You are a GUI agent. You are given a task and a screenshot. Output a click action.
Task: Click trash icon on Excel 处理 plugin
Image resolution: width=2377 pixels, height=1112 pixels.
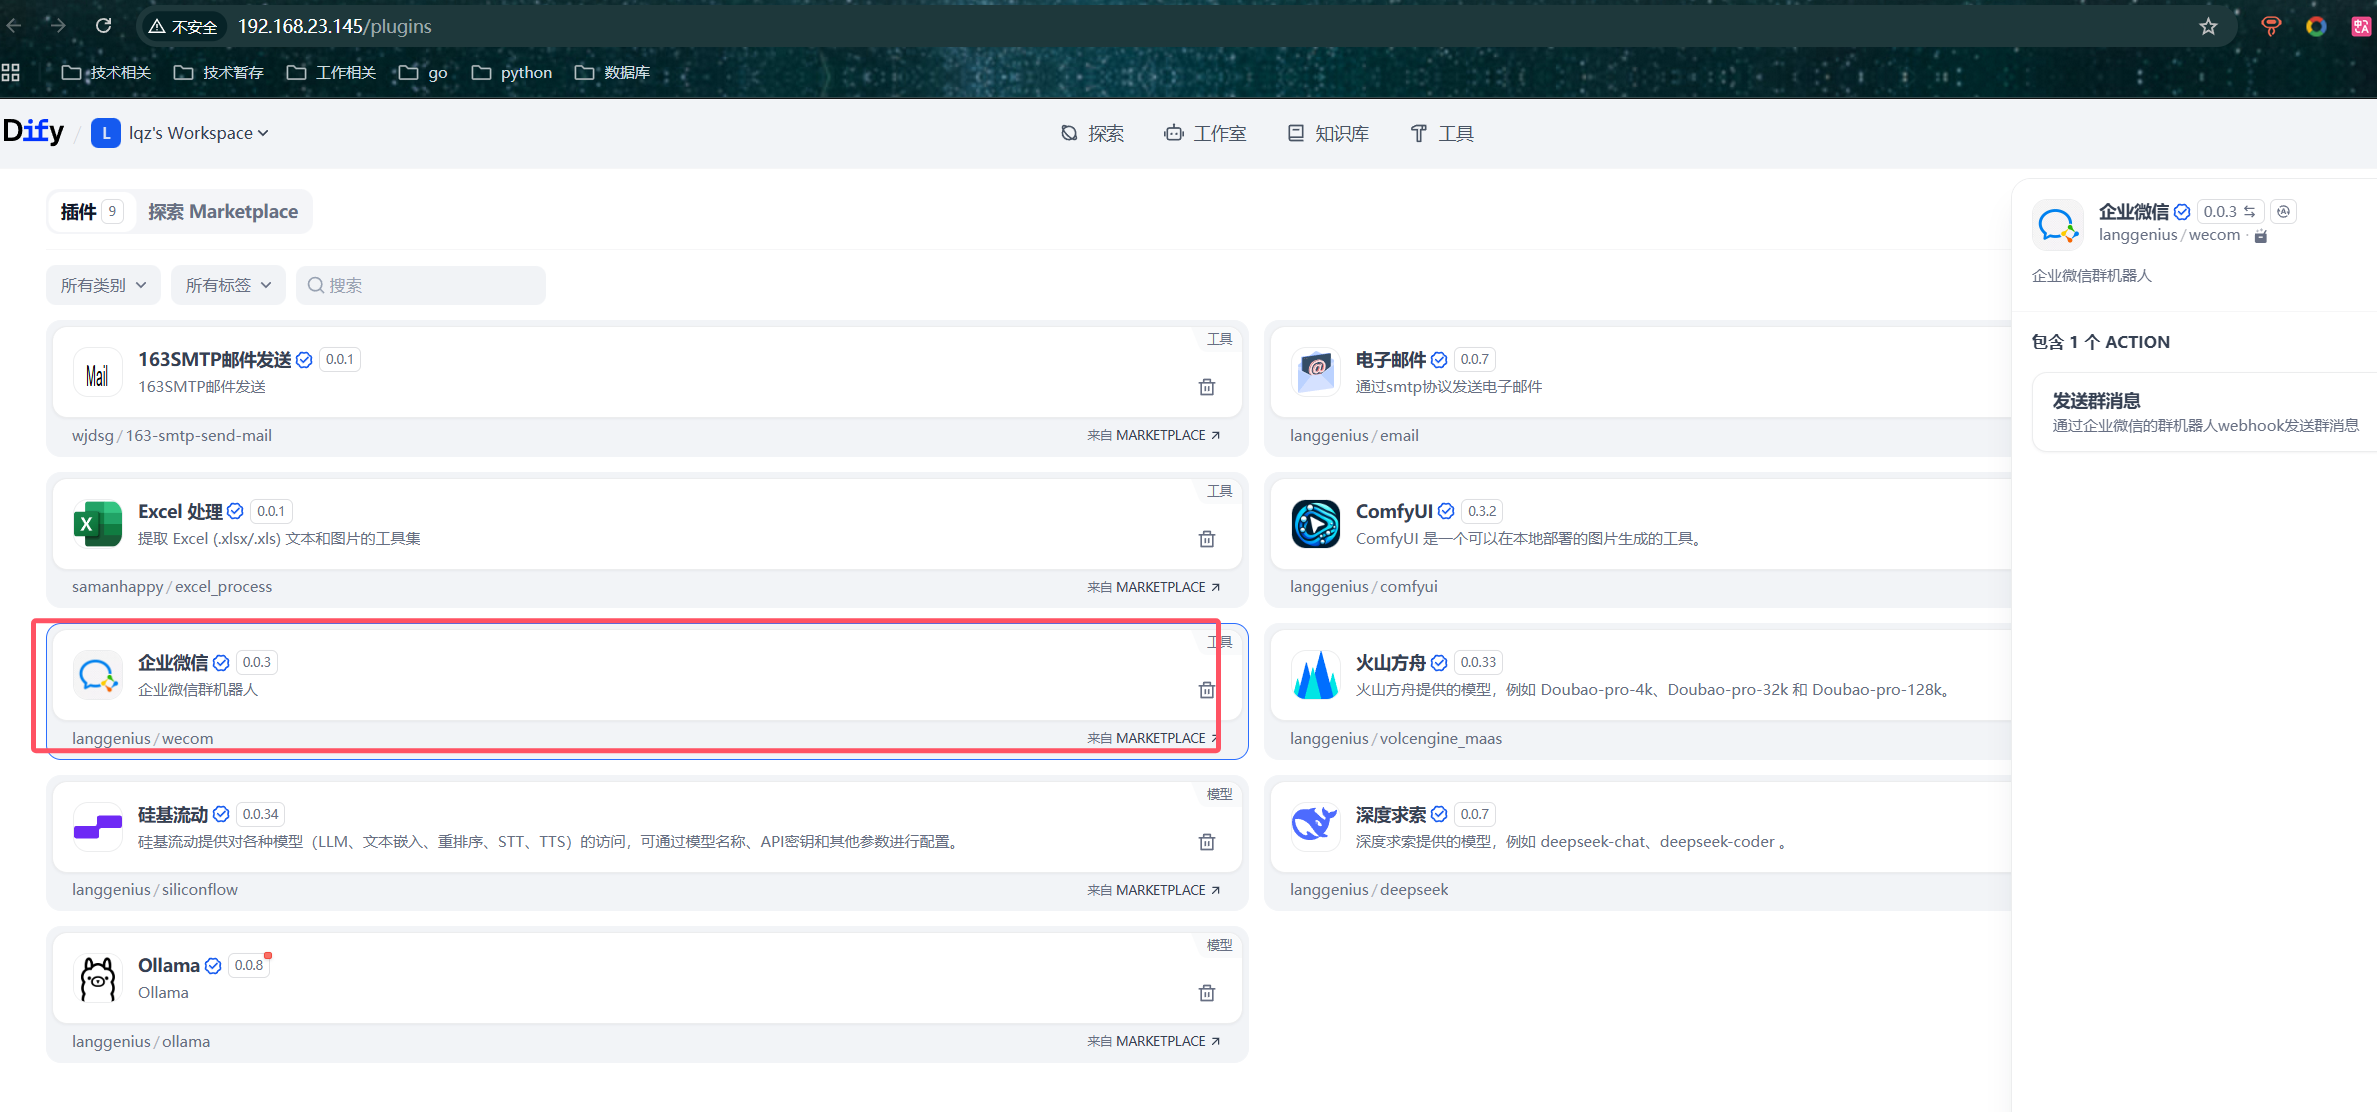click(1207, 539)
